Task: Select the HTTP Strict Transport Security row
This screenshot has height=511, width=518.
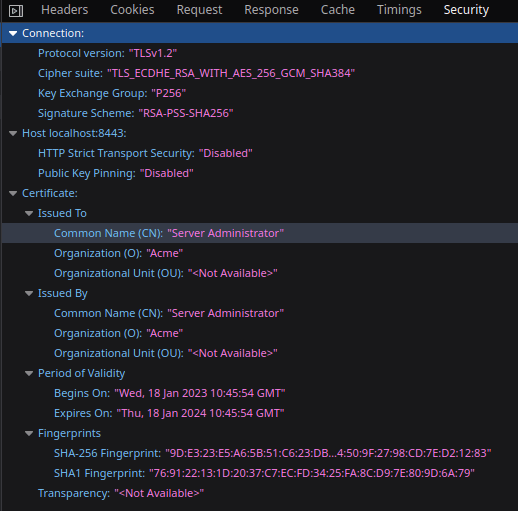Action: [x=260, y=153]
